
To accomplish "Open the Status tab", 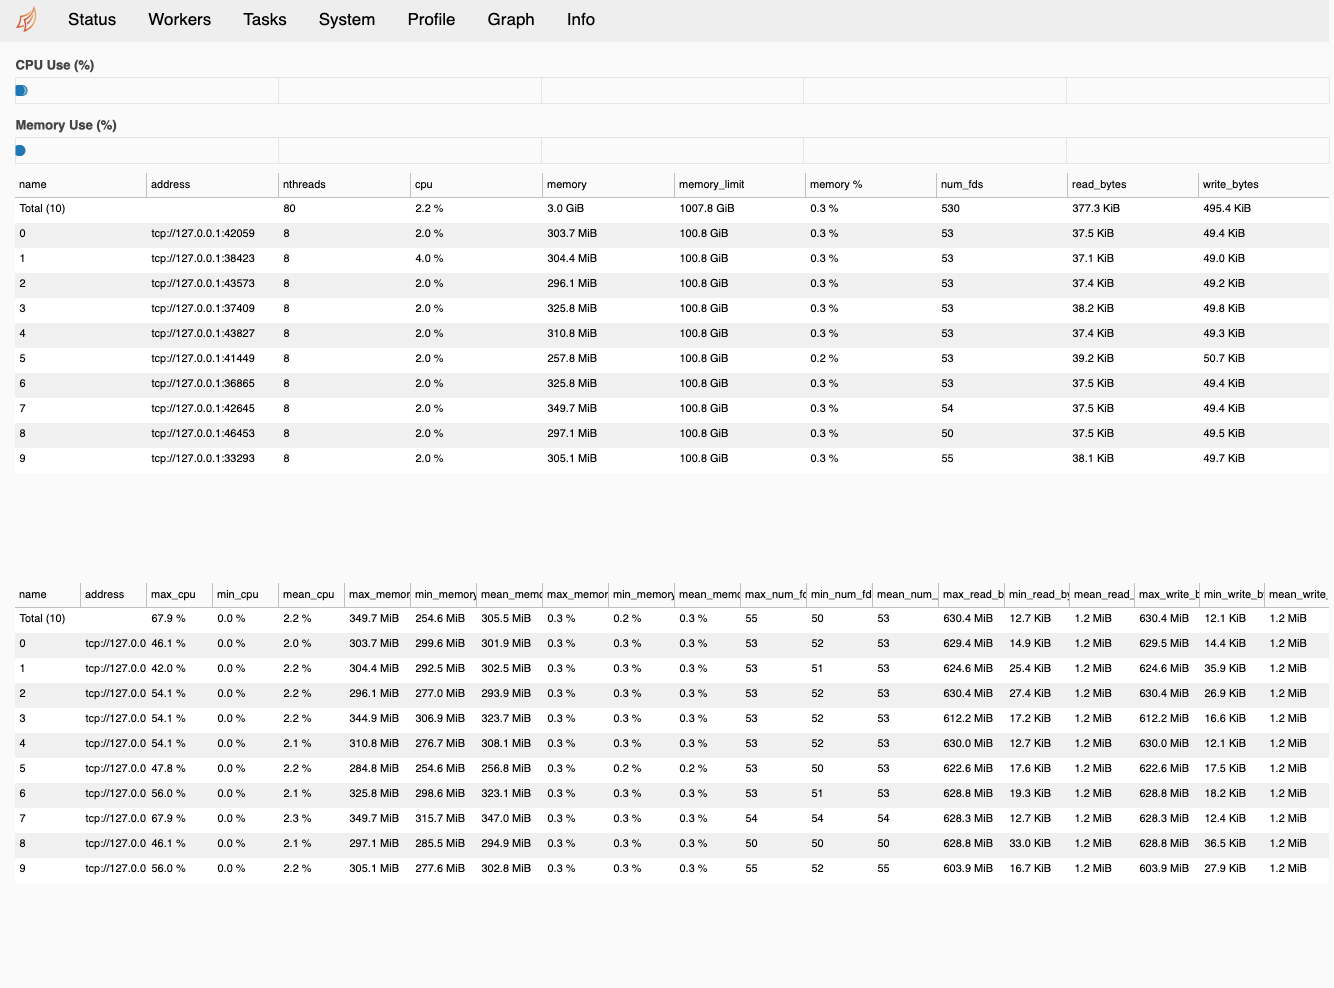I will (92, 19).
